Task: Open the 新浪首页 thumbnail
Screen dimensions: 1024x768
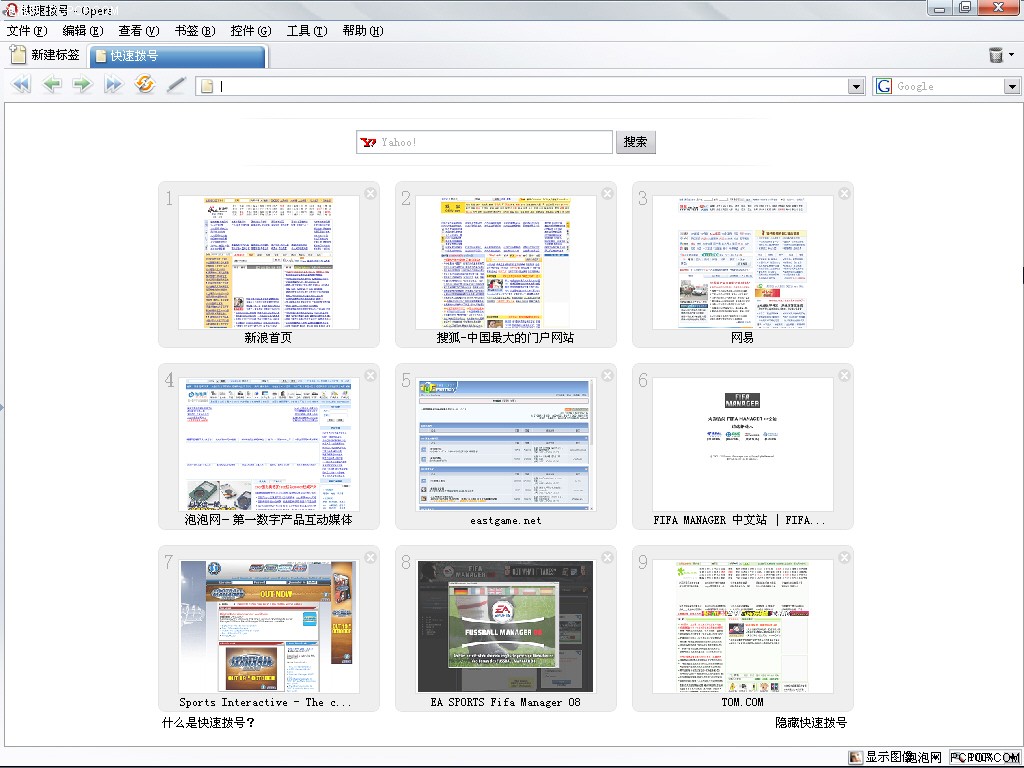Action: (268, 263)
